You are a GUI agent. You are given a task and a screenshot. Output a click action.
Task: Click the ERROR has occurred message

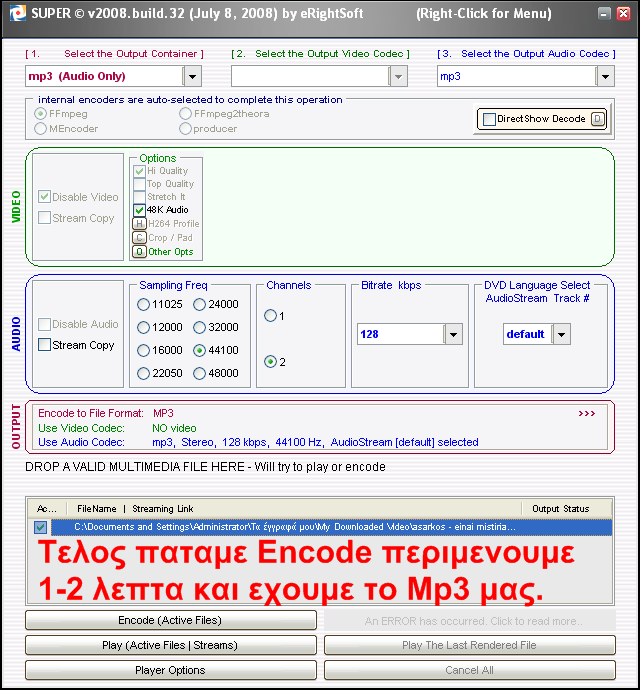click(x=470, y=621)
